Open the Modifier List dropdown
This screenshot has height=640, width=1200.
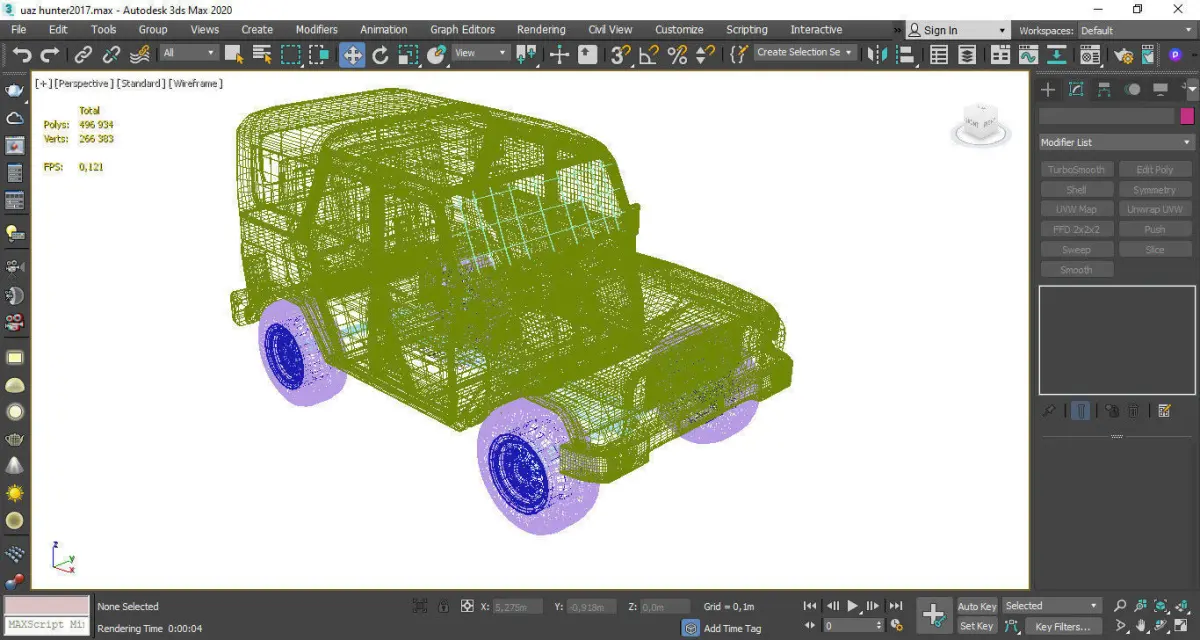point(1116,142)
